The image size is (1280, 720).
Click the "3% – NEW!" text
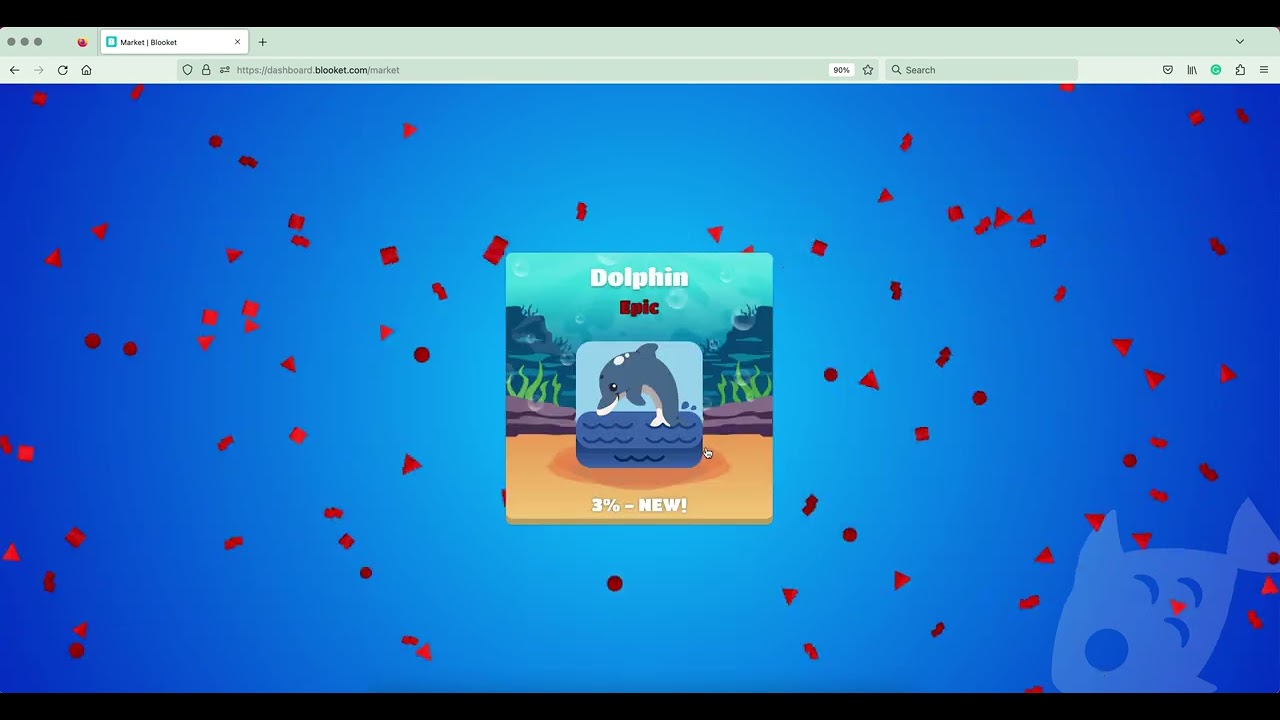639,505
